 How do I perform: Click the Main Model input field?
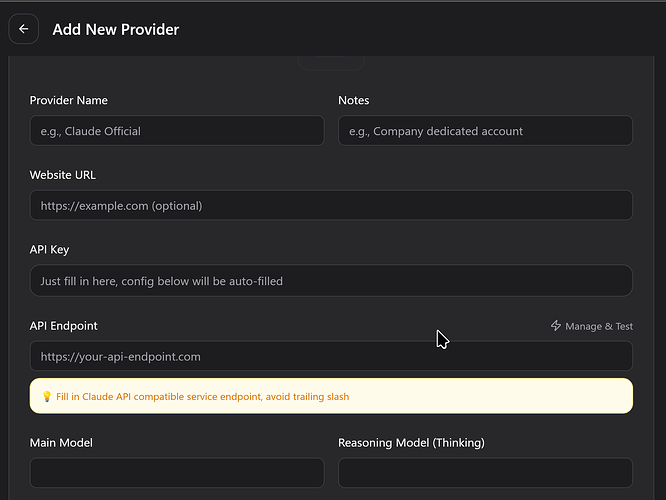point(177,473)
